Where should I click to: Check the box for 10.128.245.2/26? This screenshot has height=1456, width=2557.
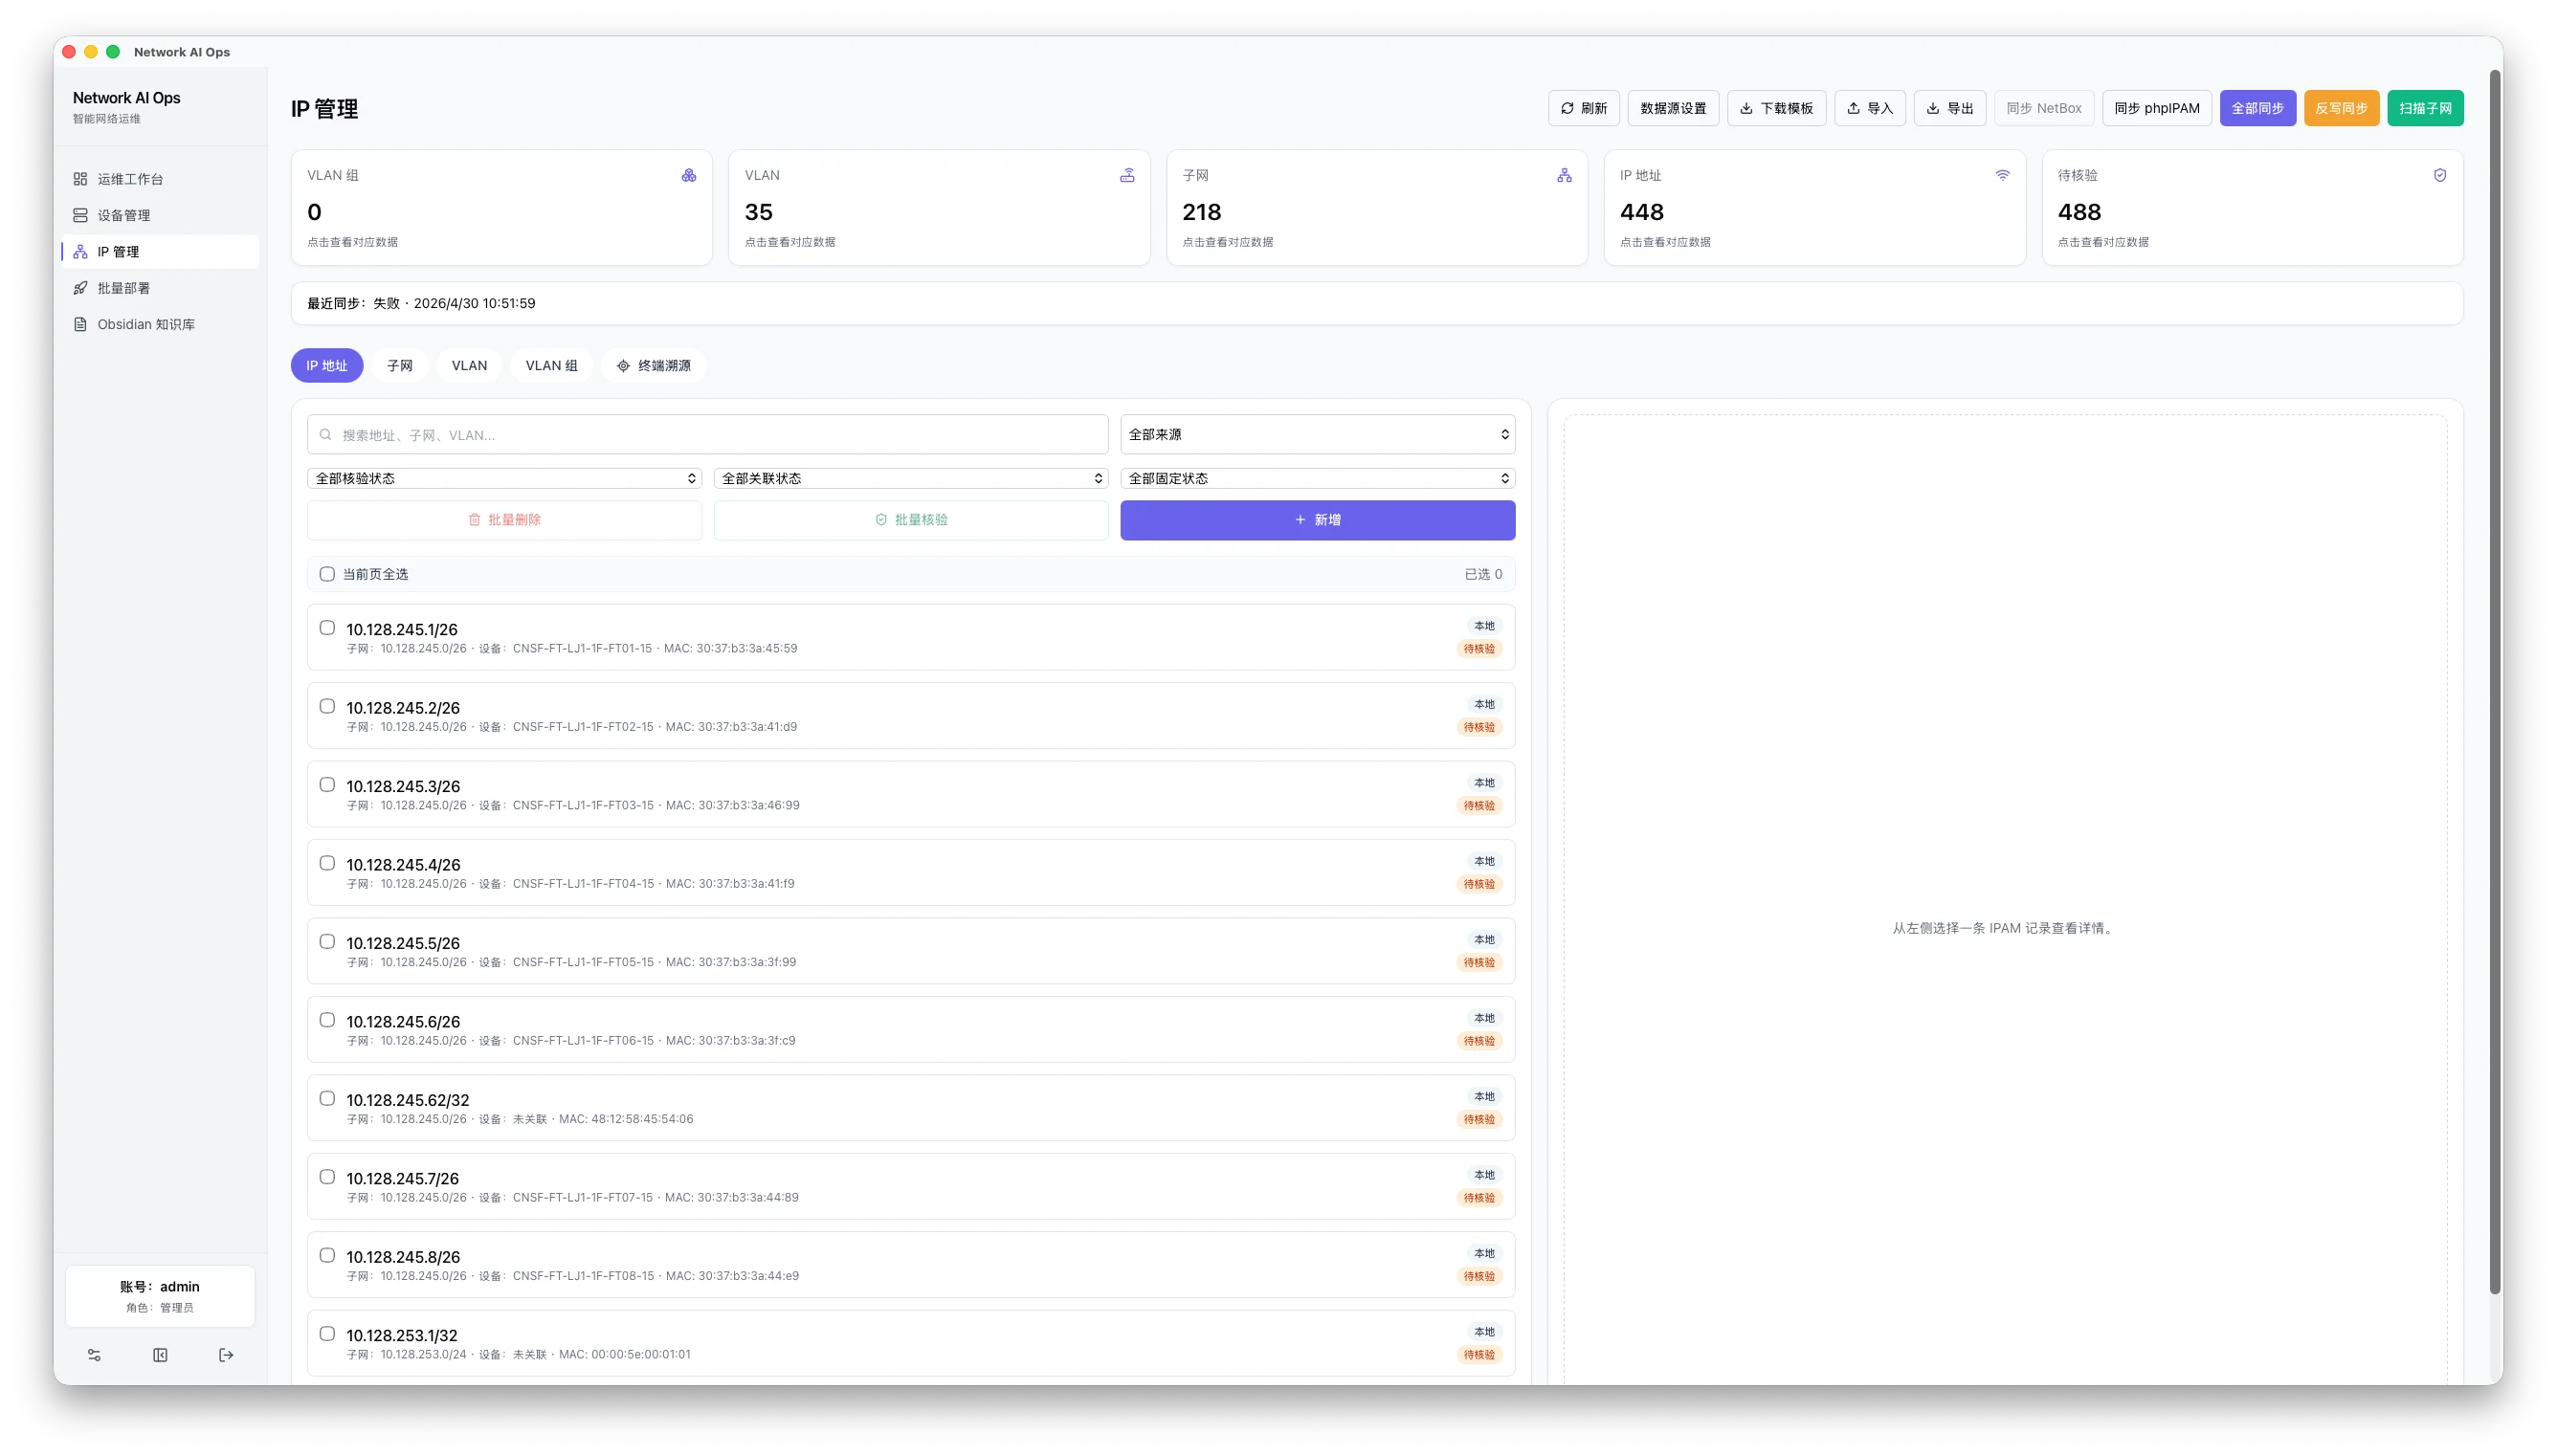[x=327, y=706]
